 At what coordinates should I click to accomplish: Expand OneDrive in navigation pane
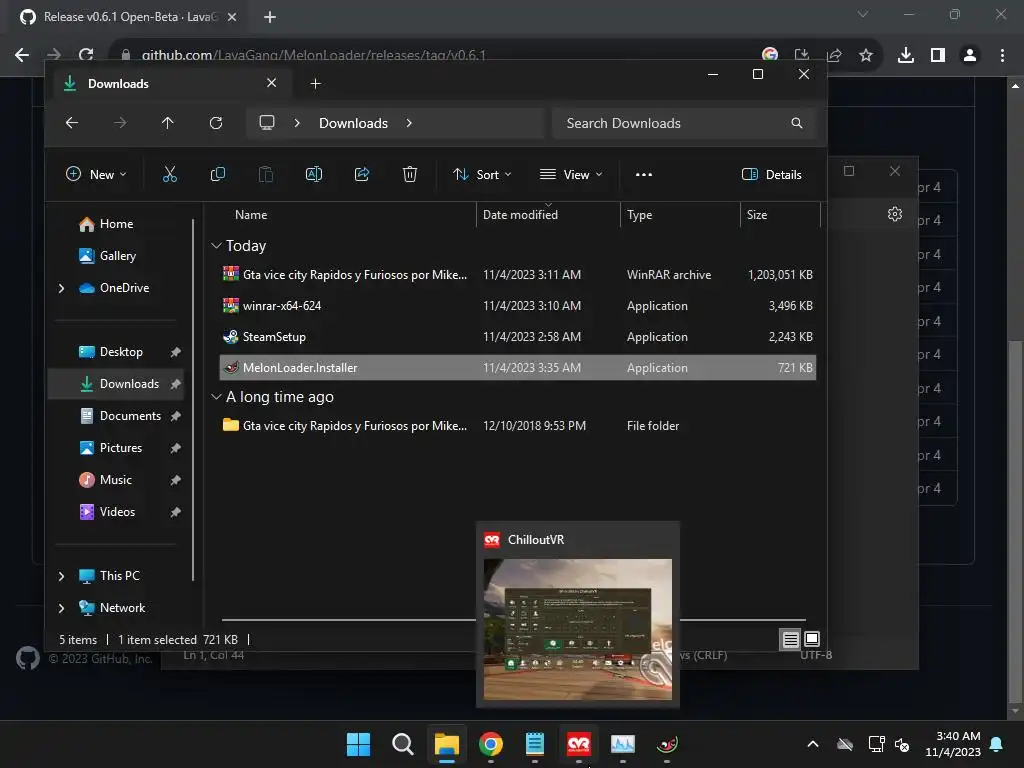(x=61, y=288)
